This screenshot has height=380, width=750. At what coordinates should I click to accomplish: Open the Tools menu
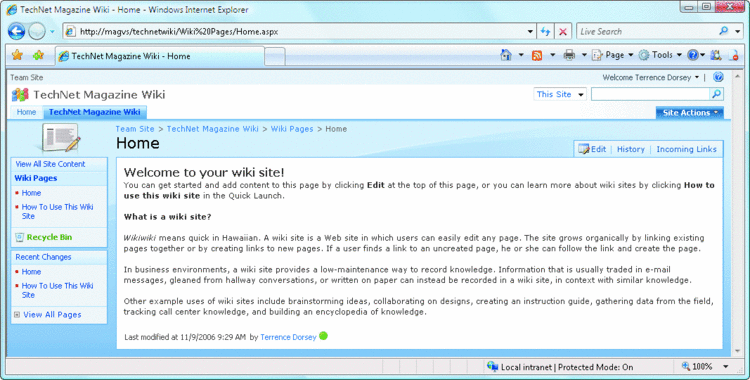point(660,55)
